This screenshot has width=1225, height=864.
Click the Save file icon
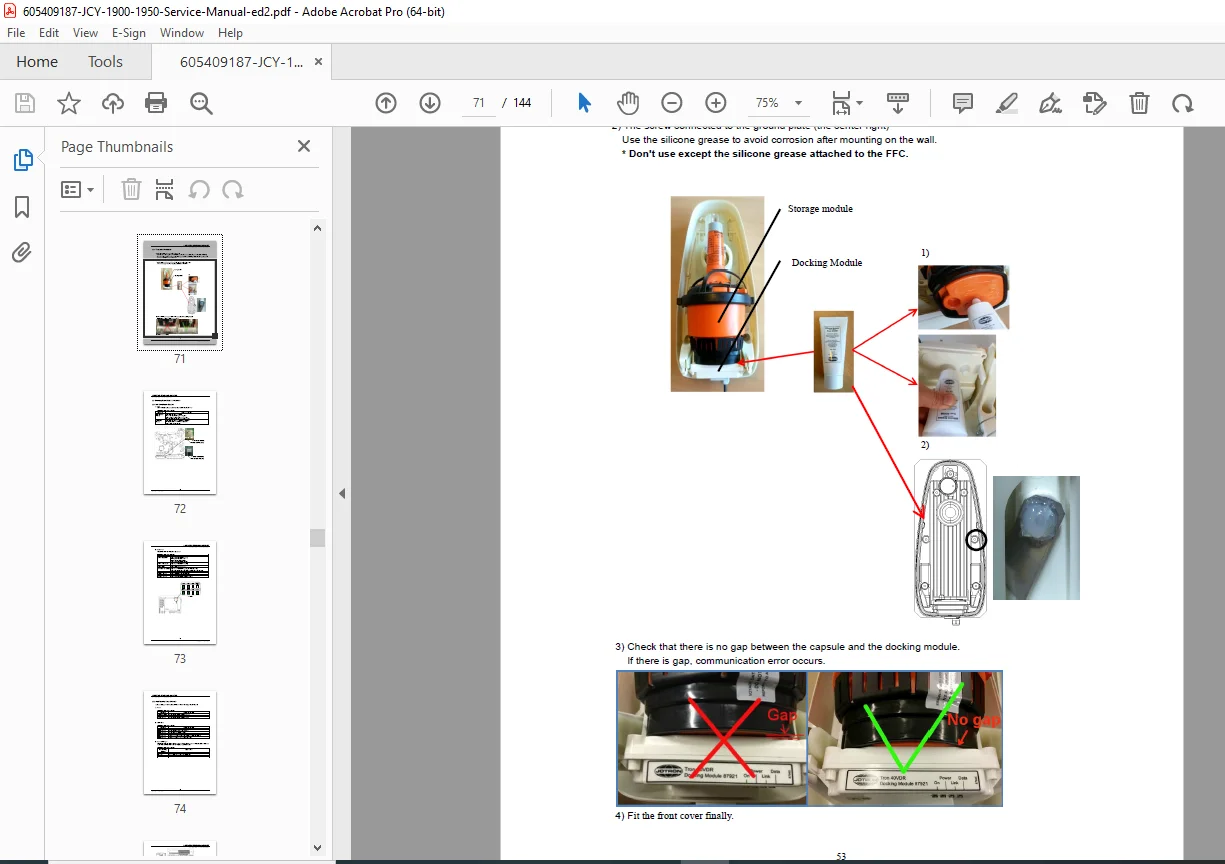coord(25,103)
